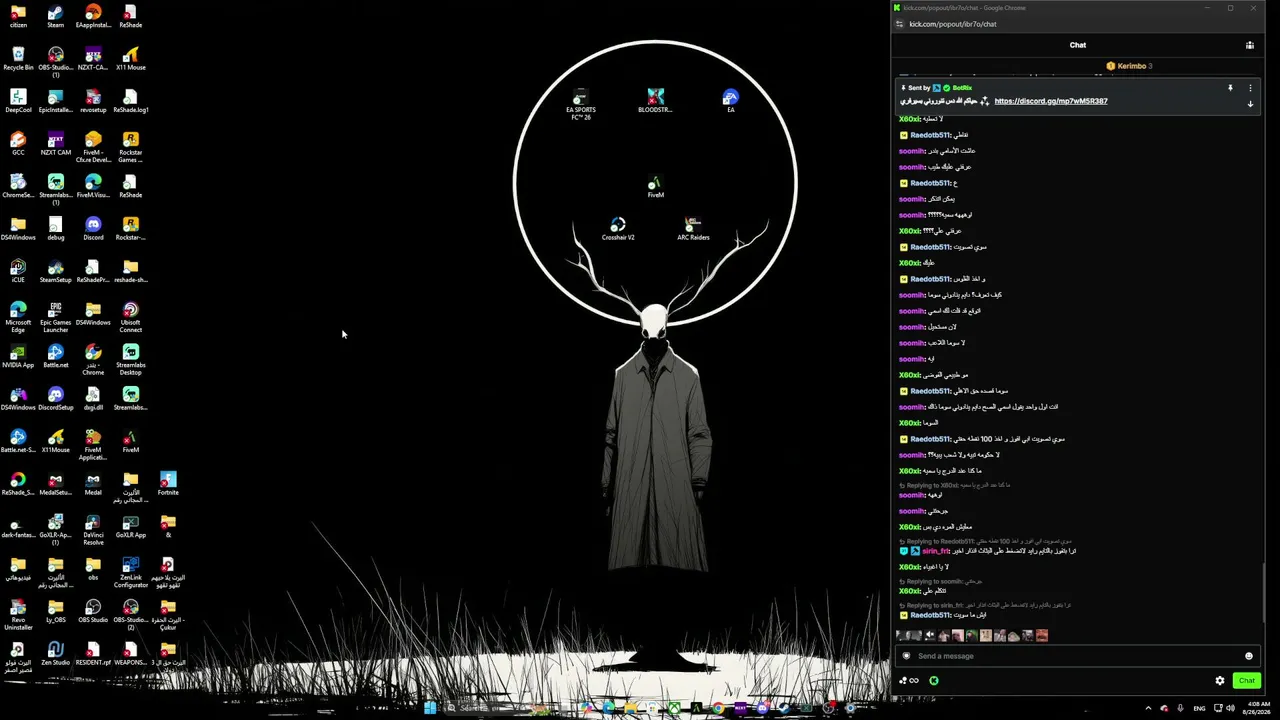Select the Crosshair V2 icon

tap(618, 229)
